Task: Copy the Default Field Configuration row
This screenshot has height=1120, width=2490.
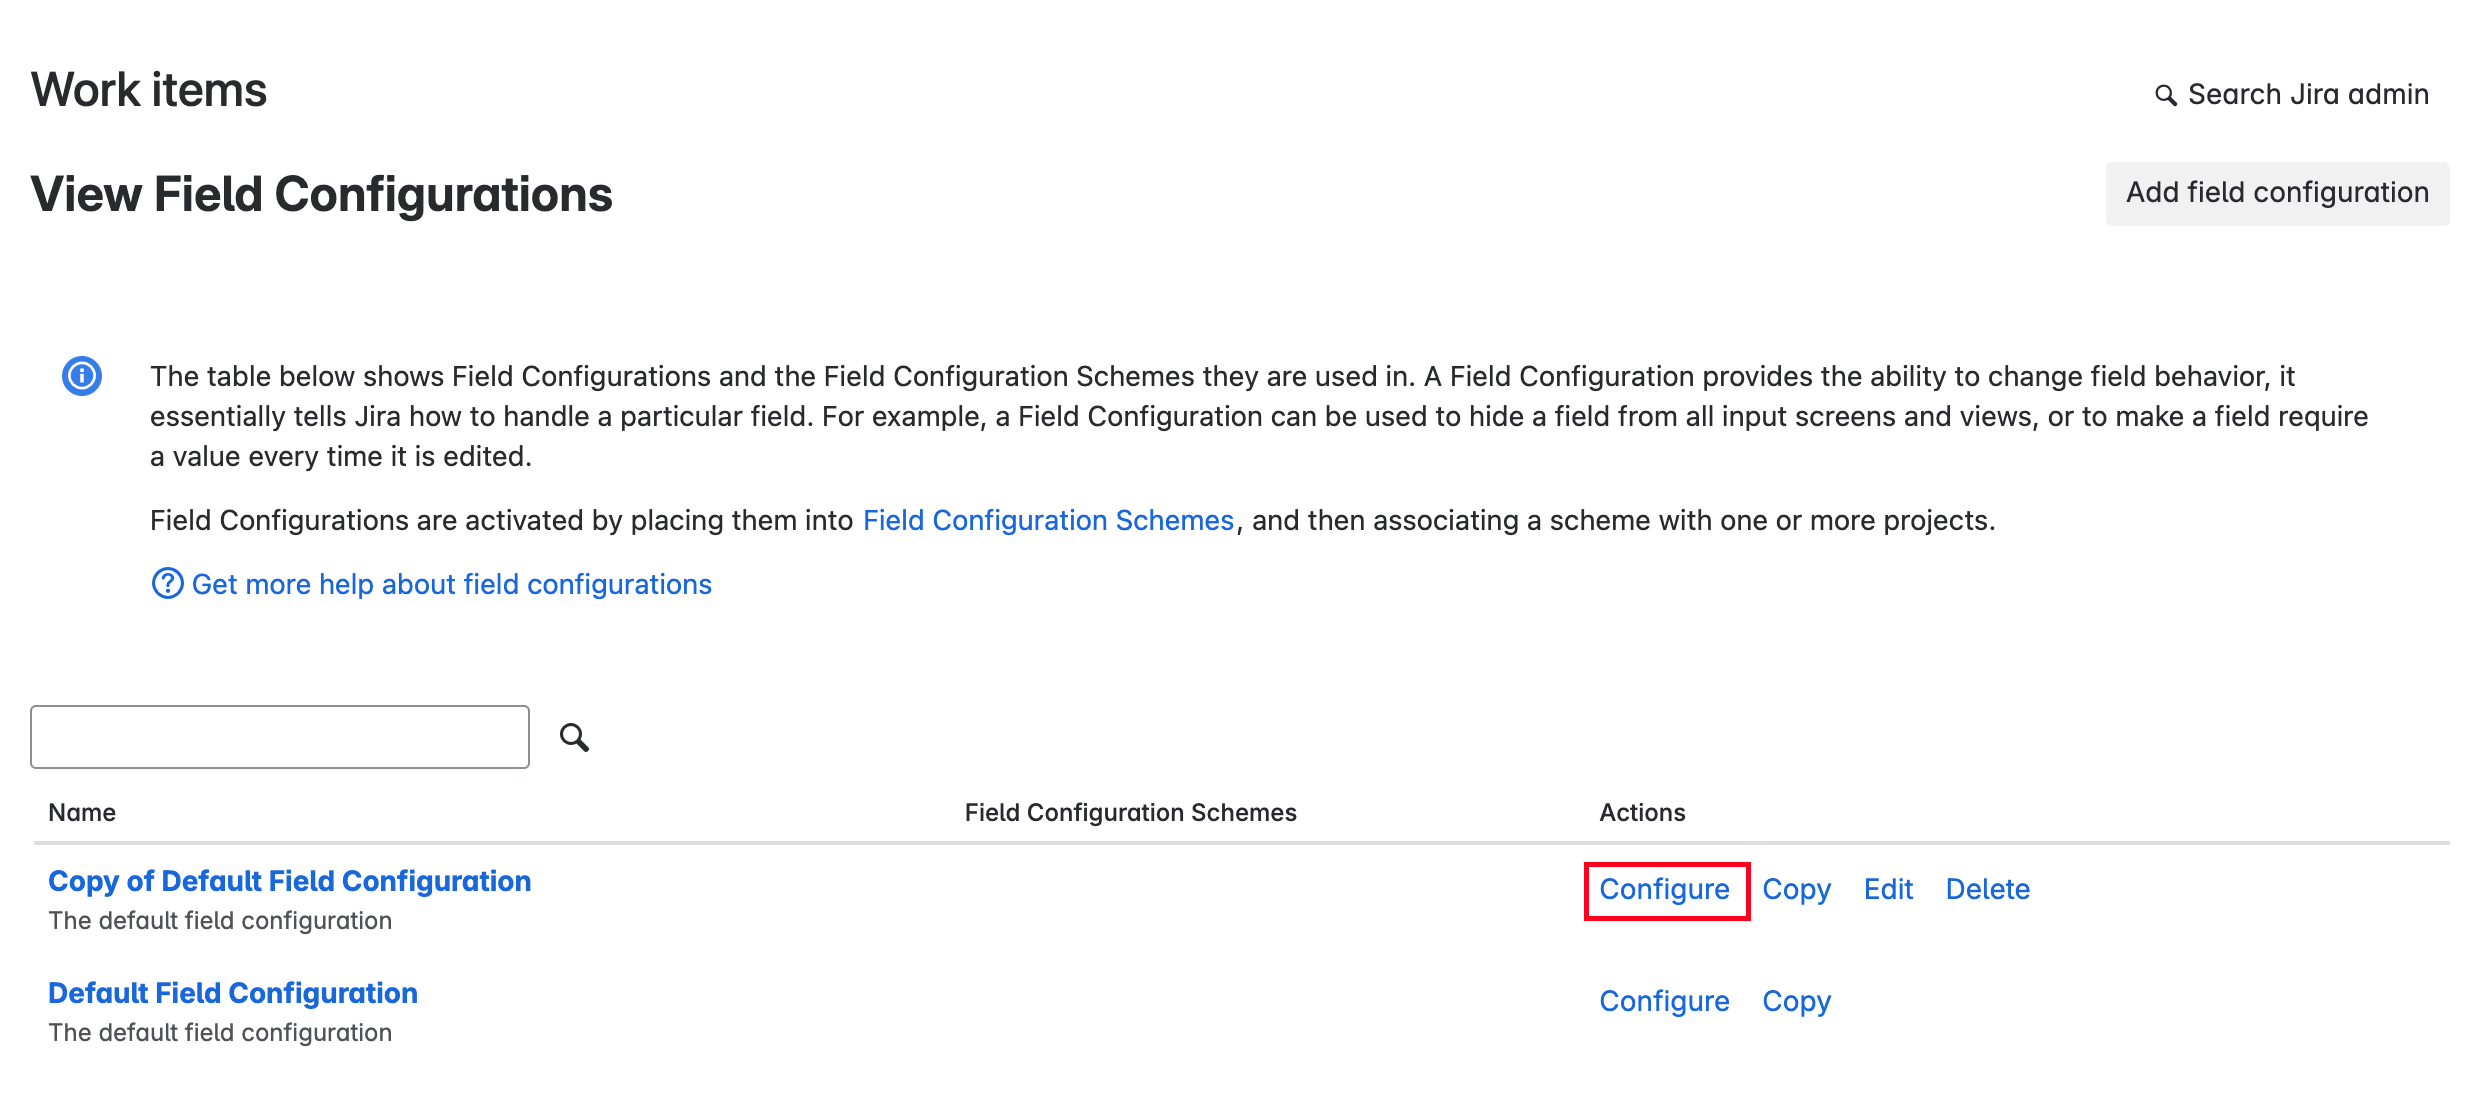Action: 1796,1001
